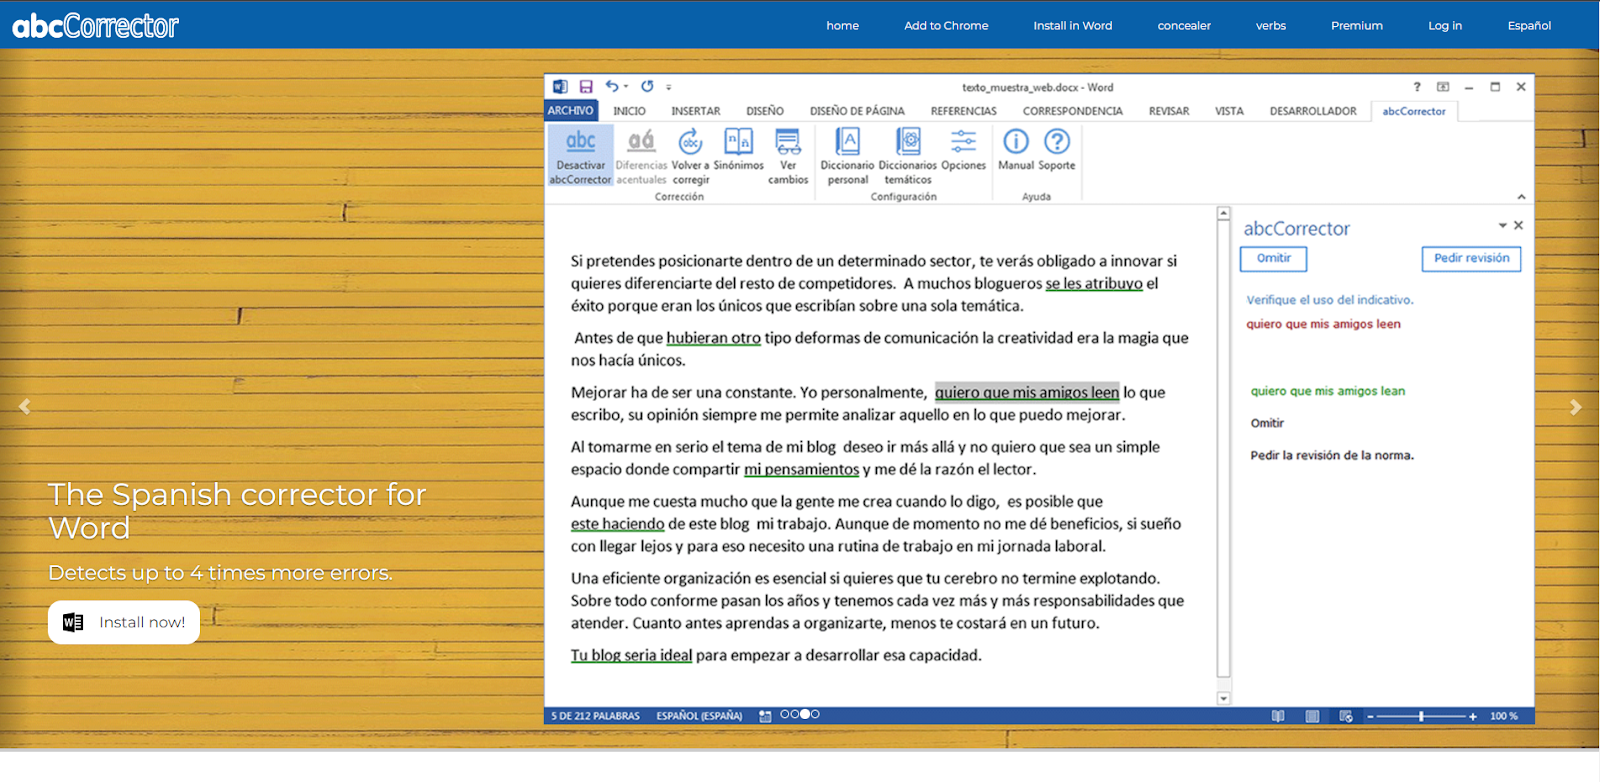Click the zoom slider handle
Viewport: 1600px width, 782px height.
[x=1421, y=716]
